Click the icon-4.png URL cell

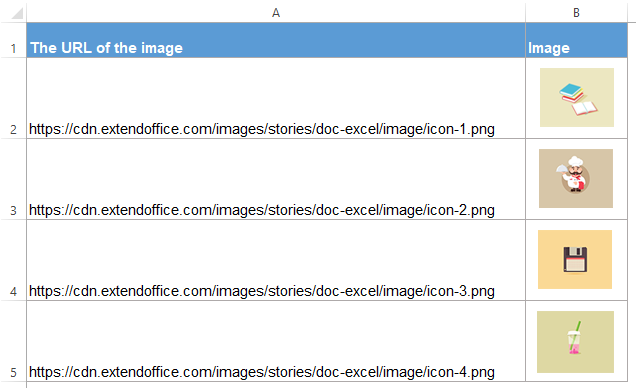276,341
